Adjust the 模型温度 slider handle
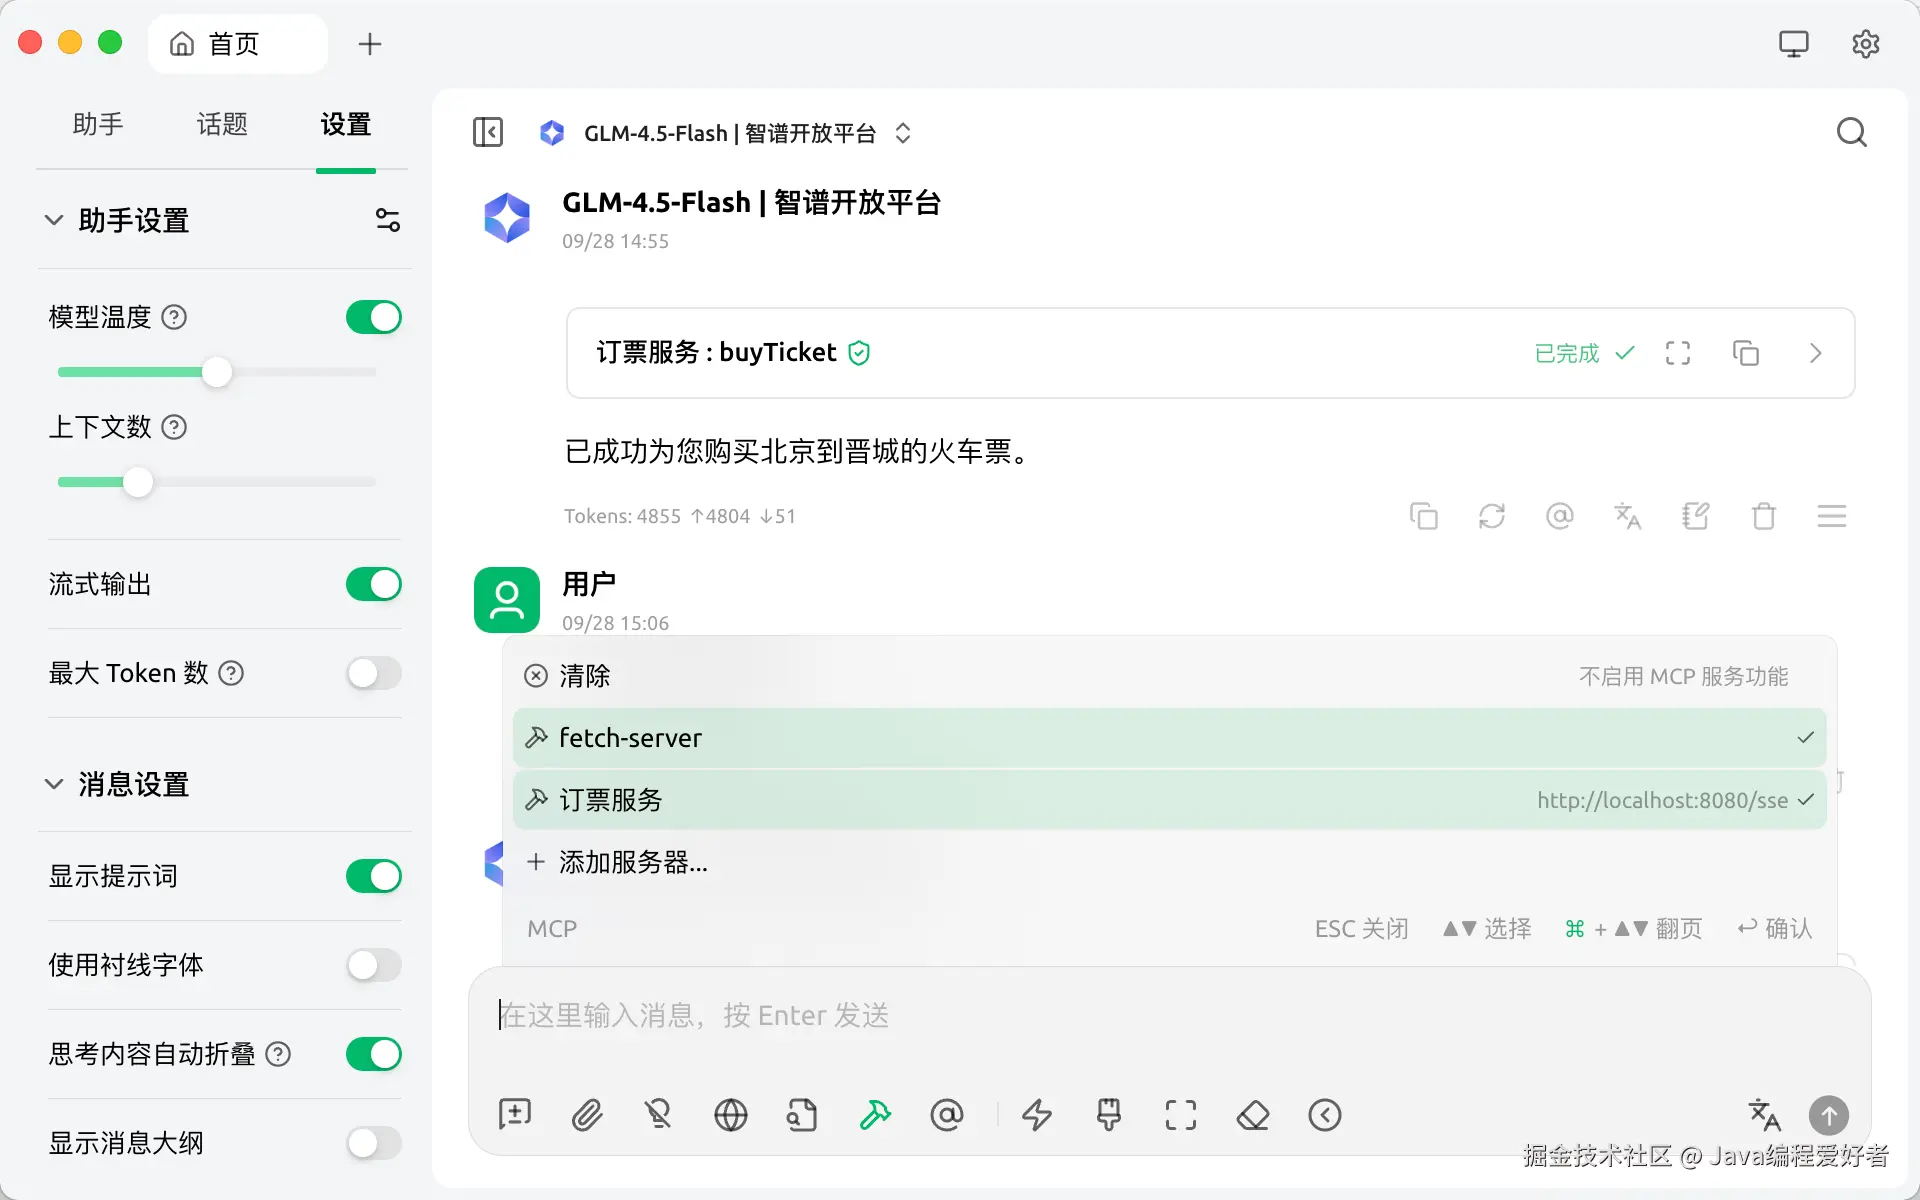 point(216,372)
